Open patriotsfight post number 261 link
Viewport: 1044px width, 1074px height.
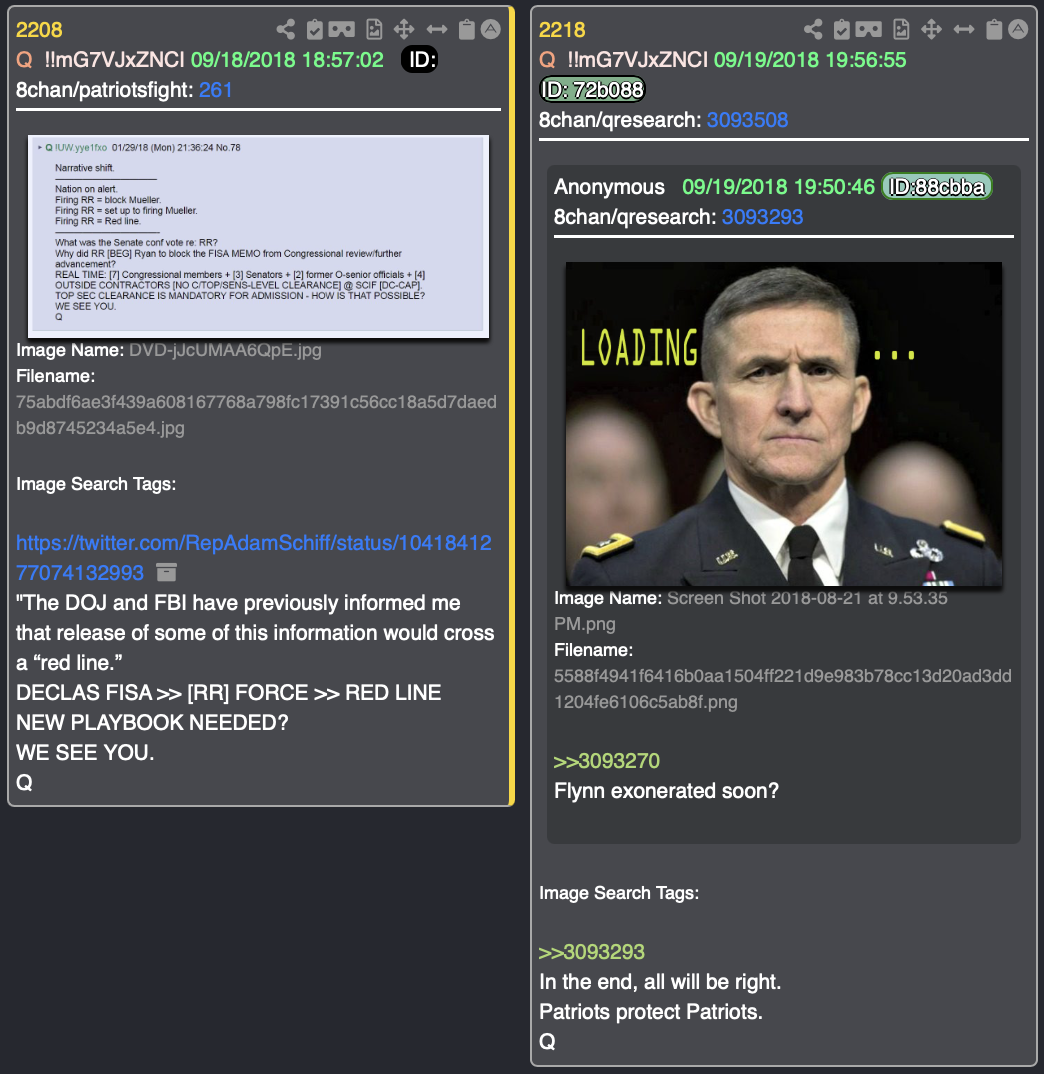(x=215, y=90)
